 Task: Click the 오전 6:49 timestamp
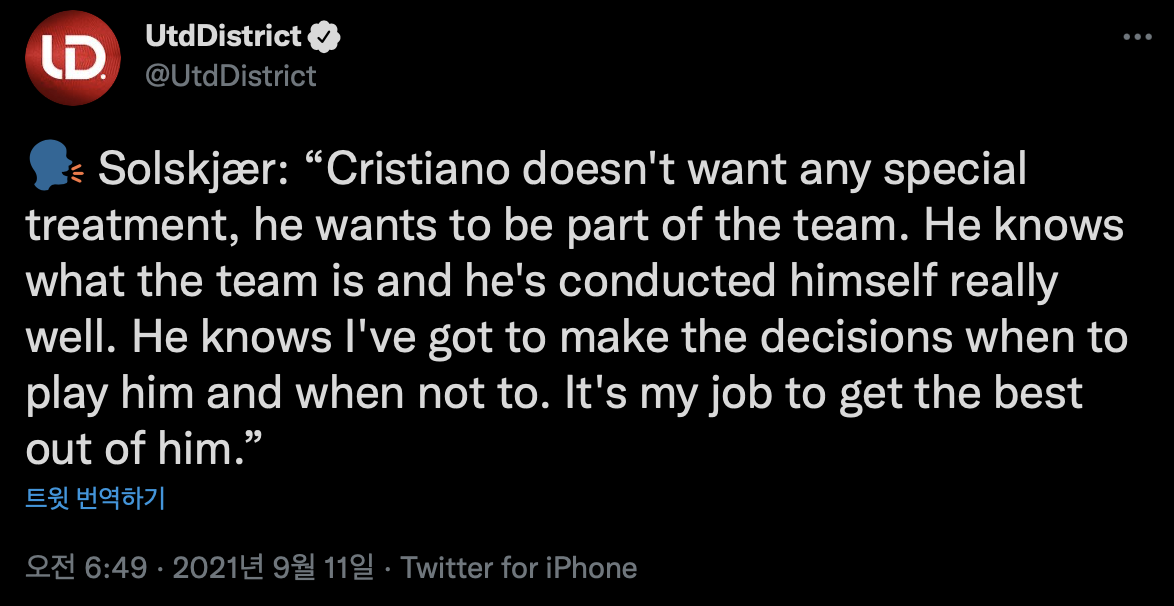coord(88,568)
